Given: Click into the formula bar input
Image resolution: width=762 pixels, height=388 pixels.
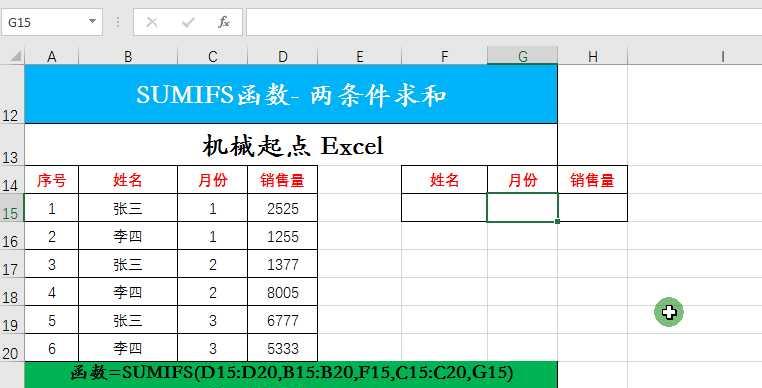Looking at the screenshot, I should (504, 22).
